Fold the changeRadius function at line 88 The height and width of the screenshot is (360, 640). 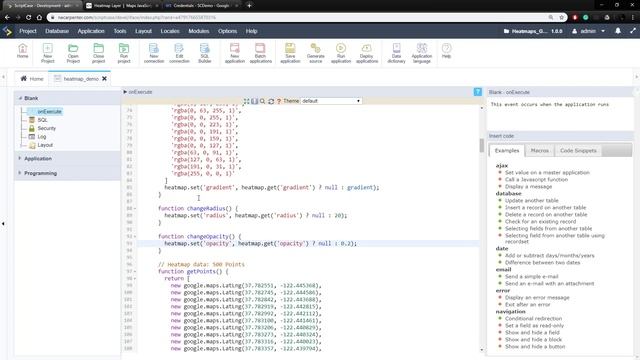pos(135,209)
